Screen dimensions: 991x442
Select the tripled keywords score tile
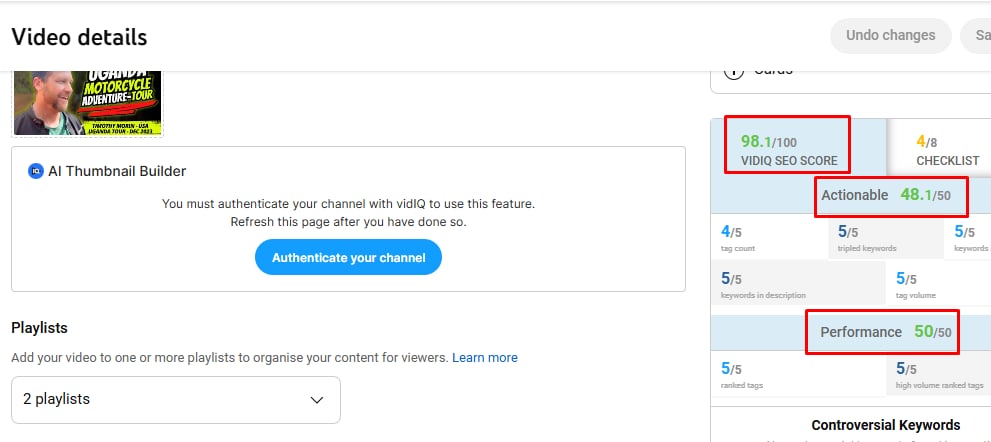886,237
